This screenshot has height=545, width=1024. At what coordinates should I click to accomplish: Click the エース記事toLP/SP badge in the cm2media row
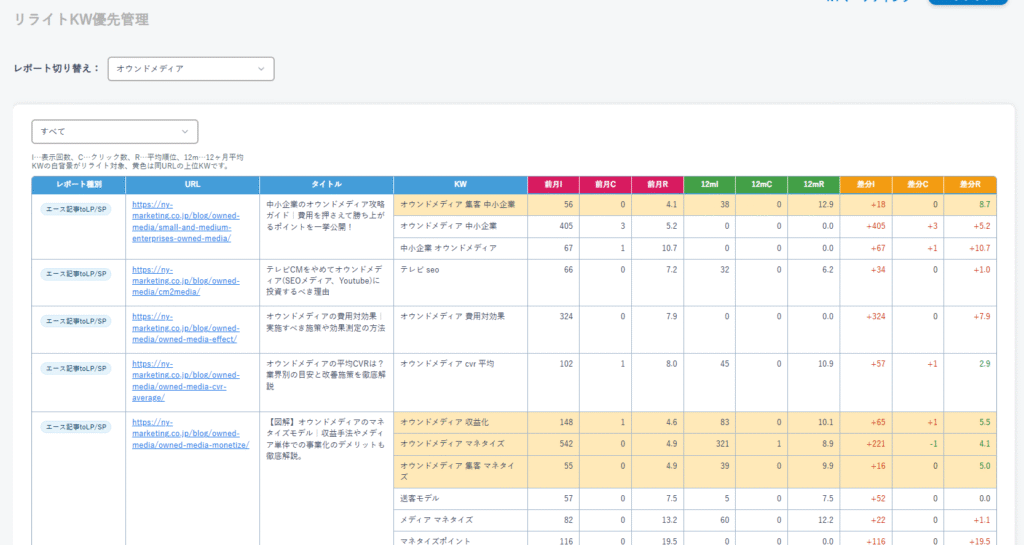76,274
